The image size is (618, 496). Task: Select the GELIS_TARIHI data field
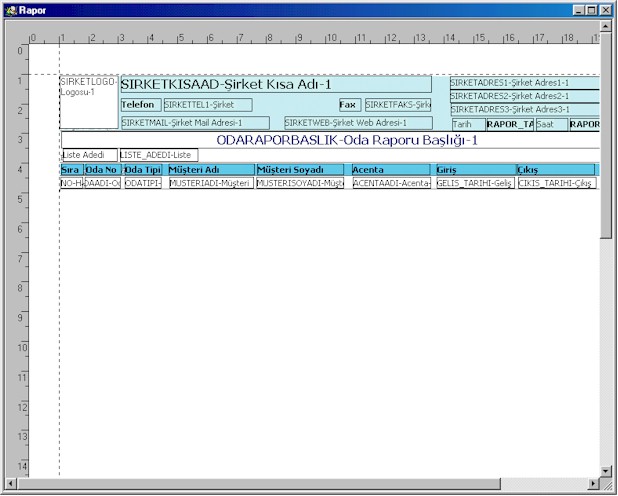[x=475, y=184]
